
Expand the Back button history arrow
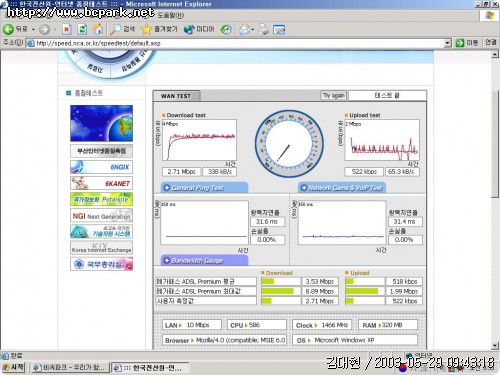[33, 30]
